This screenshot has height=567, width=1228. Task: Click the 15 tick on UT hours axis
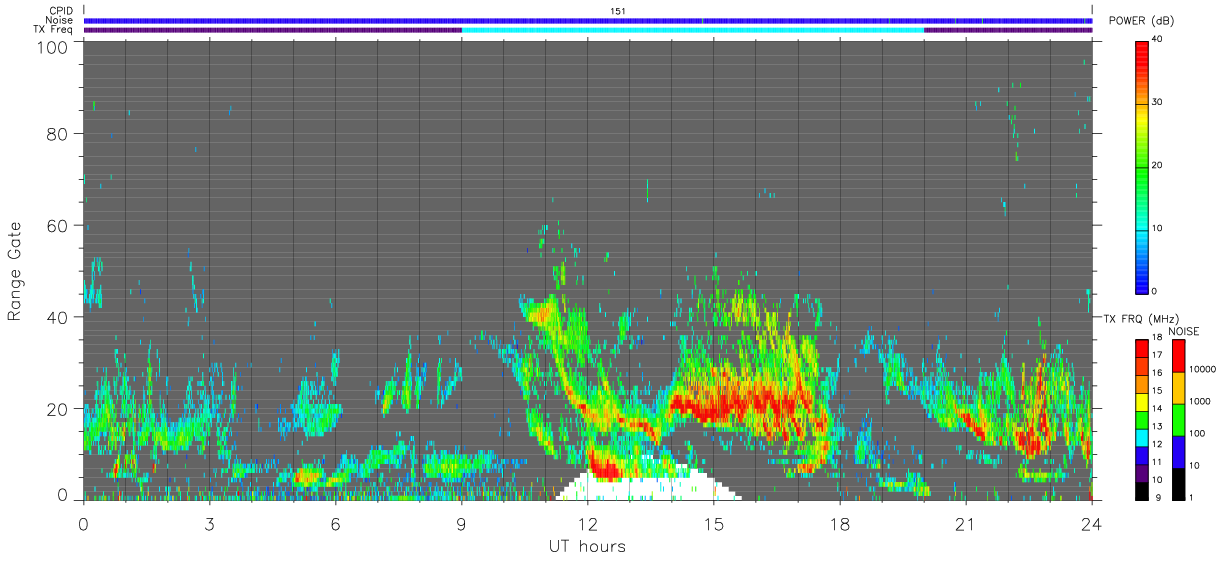coord(713,523)
